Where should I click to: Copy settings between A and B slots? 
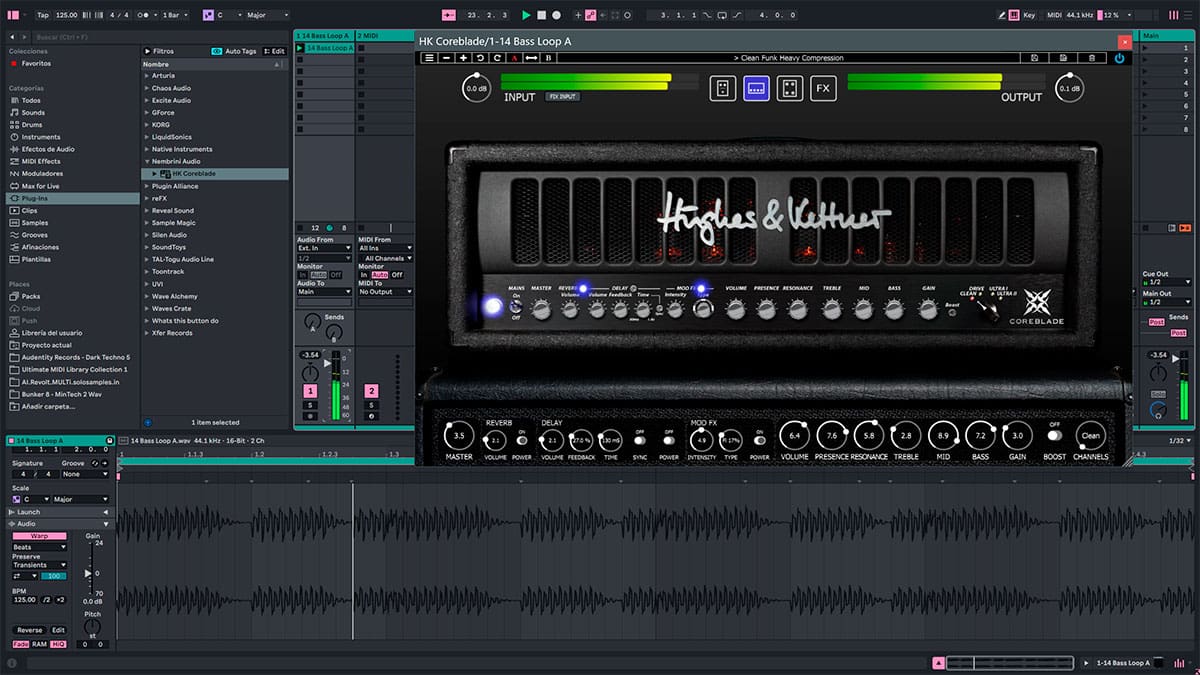tap(531, 58)
